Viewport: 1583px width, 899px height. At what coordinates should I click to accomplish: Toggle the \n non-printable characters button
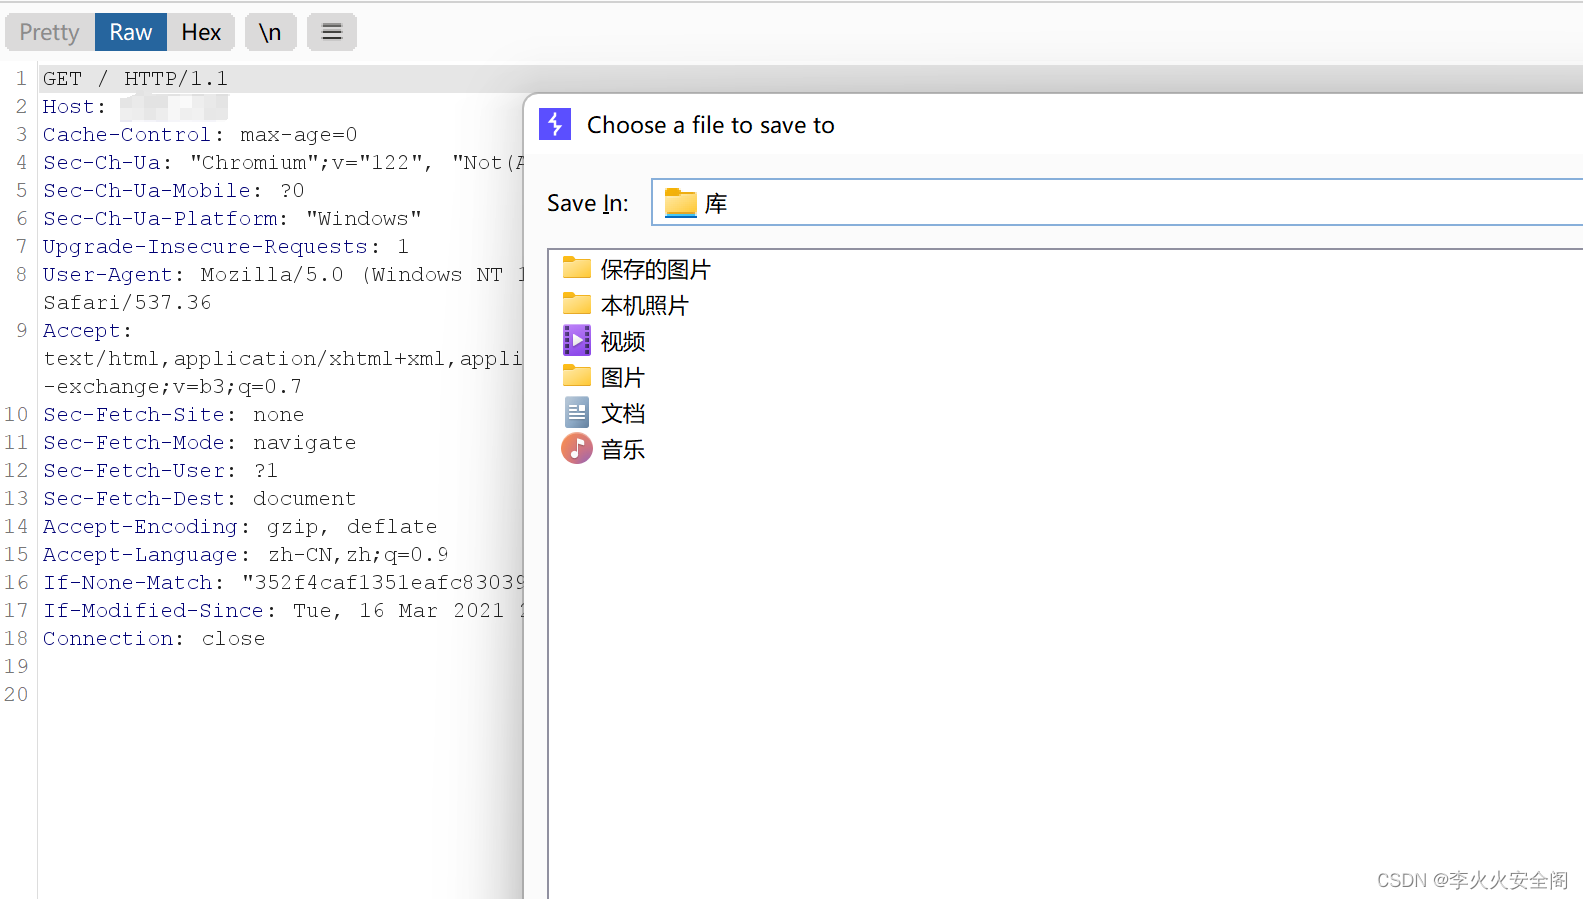pyautogui.click(x=270, y=32)
